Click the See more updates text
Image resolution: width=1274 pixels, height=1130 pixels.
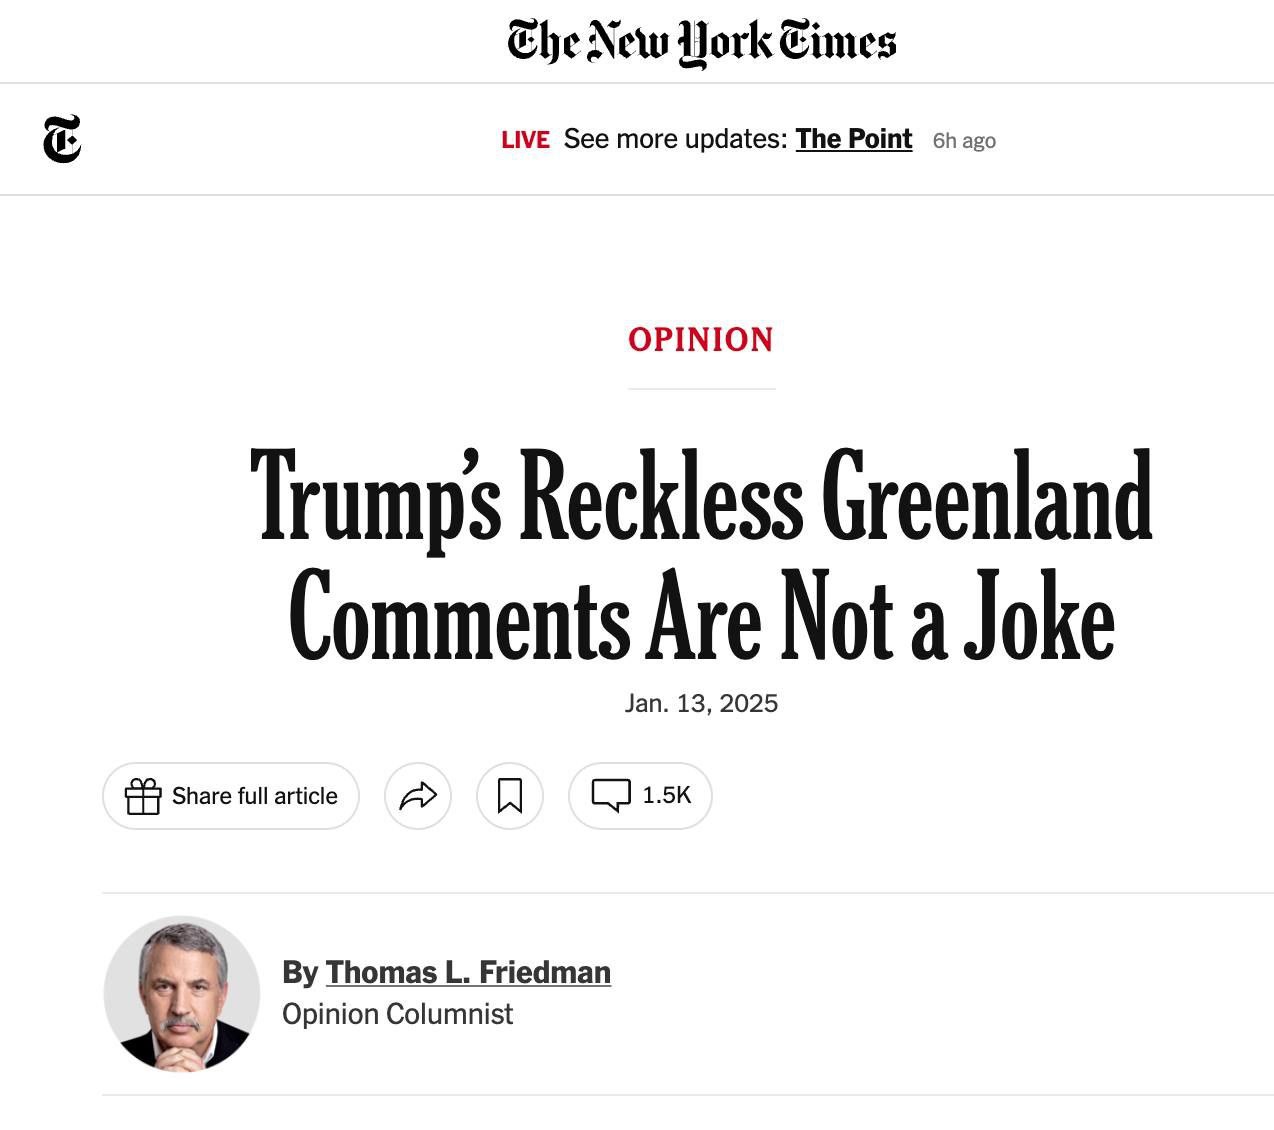pyautogui.click(x=676, y=139)
